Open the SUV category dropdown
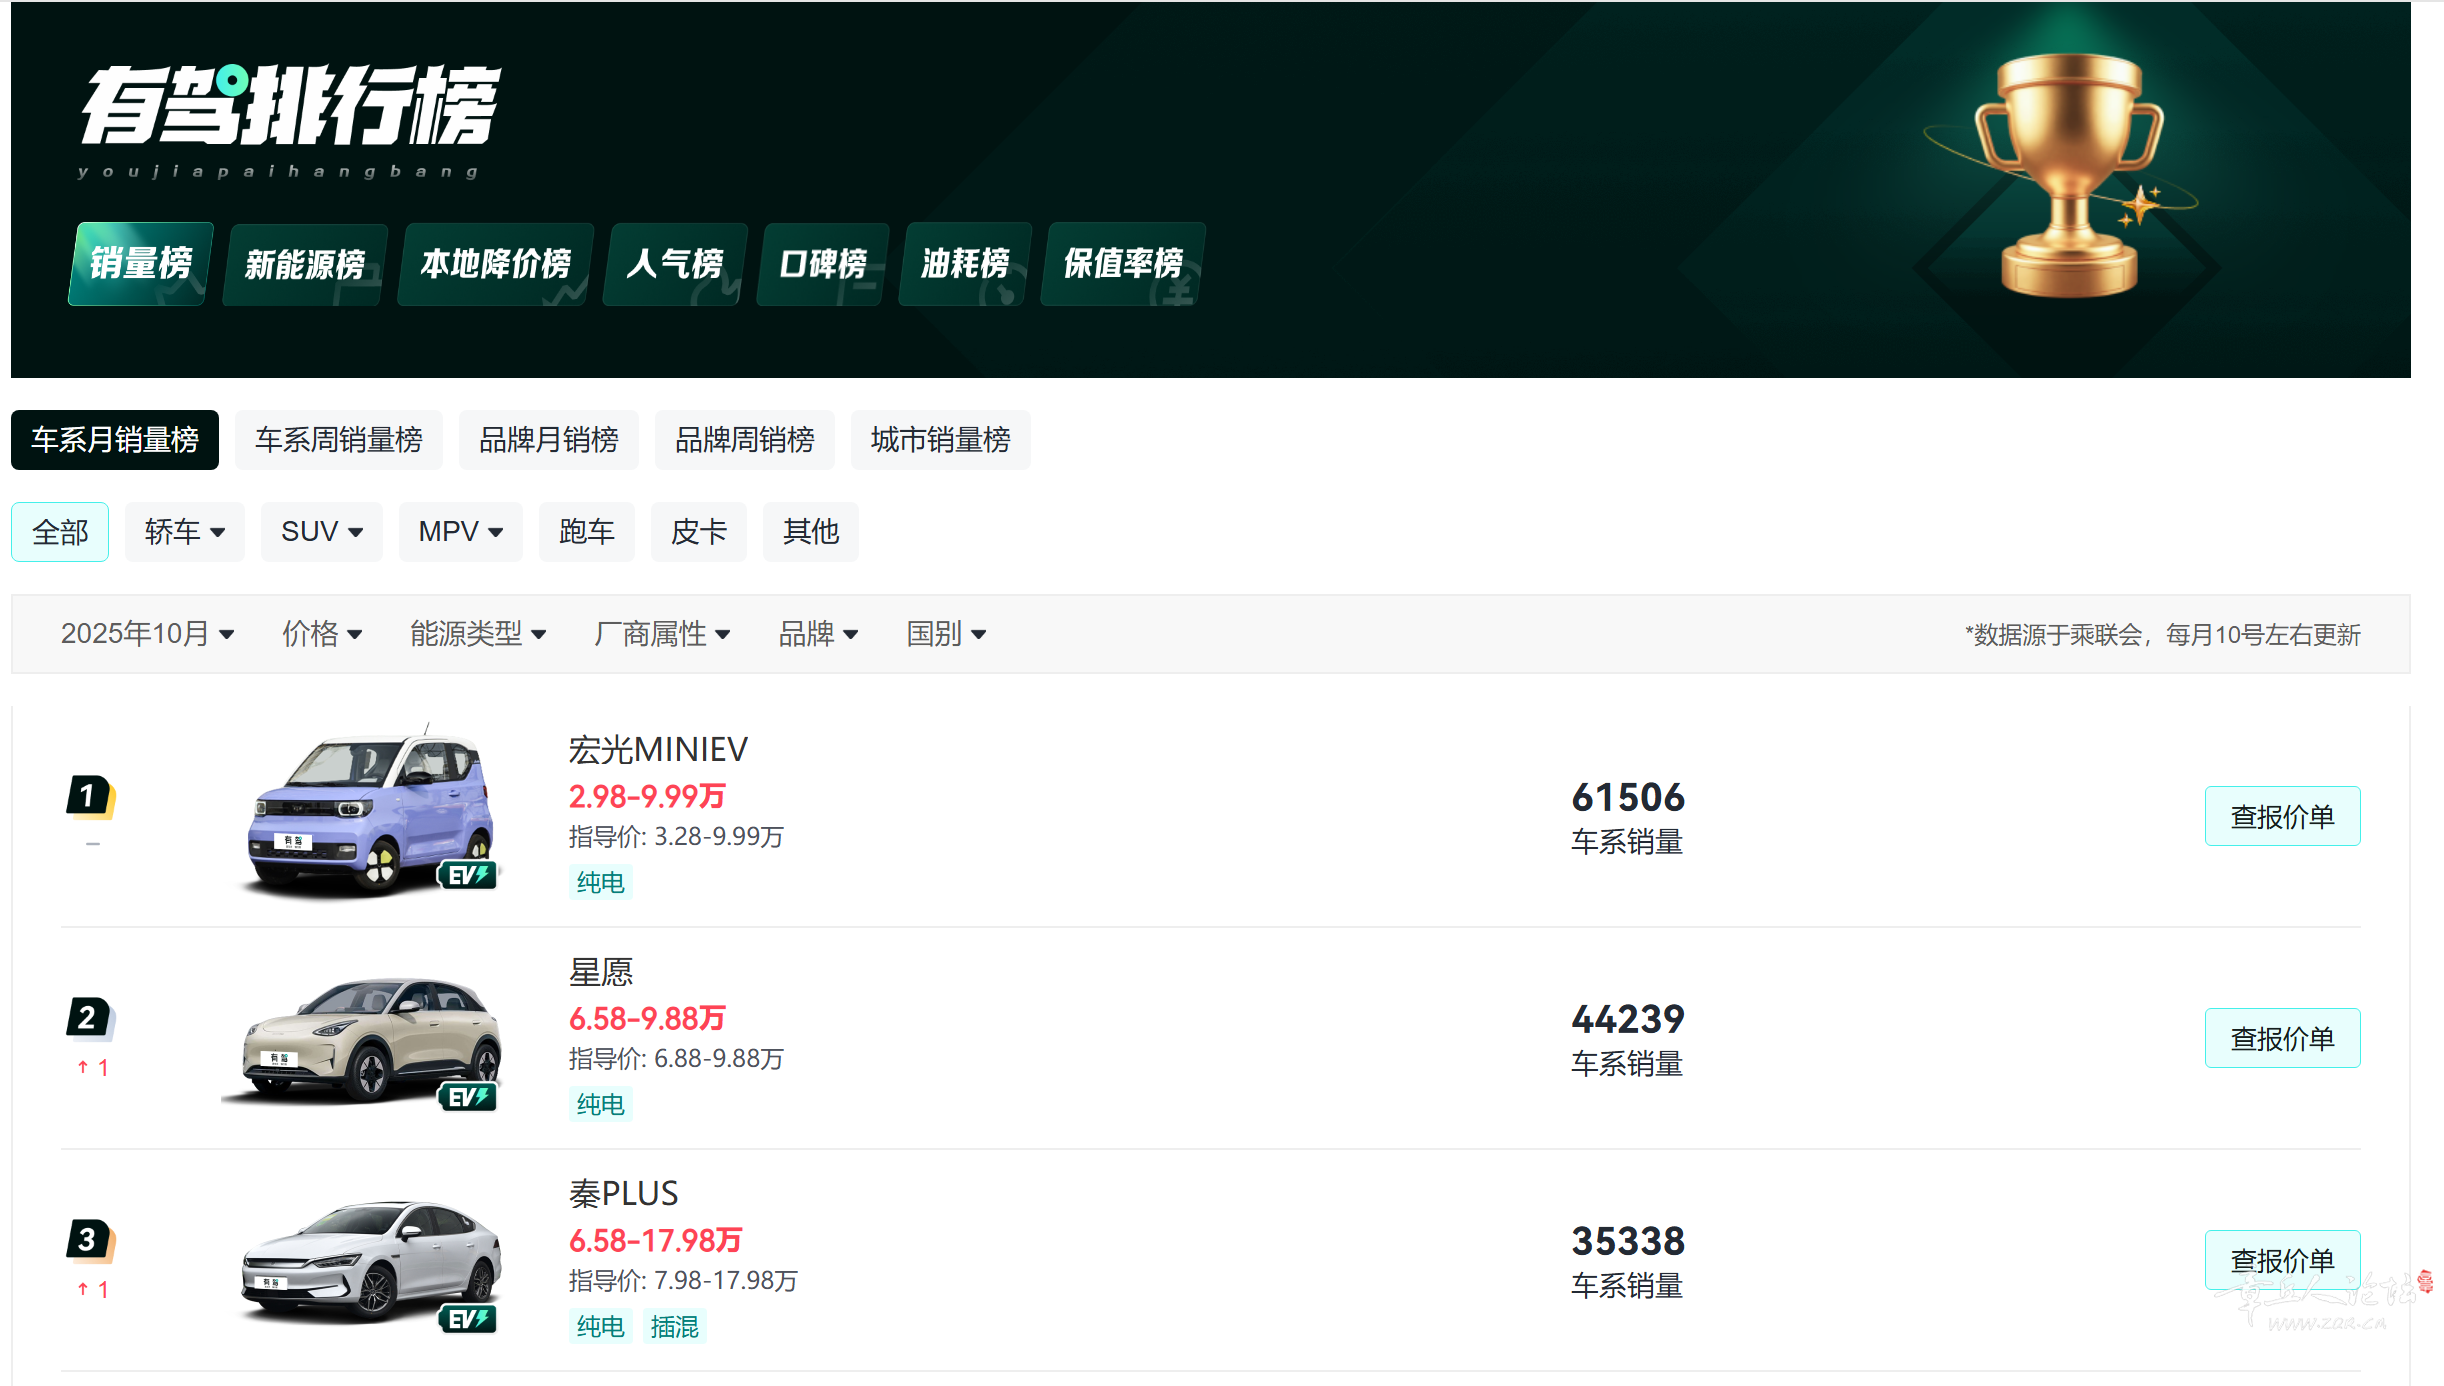The height and width of the screenshot is (1386, 2444). (x=321, y=532)
